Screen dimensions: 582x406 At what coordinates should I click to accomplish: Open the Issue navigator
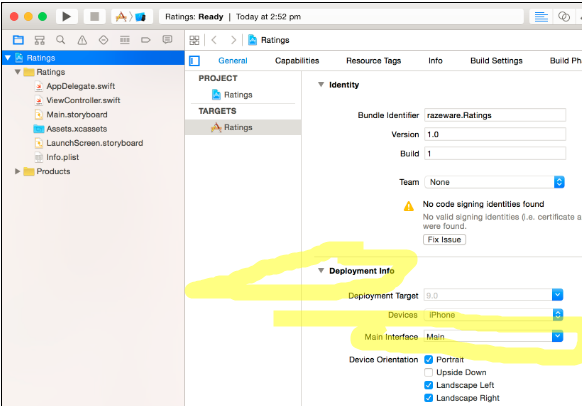click(82, 40)
